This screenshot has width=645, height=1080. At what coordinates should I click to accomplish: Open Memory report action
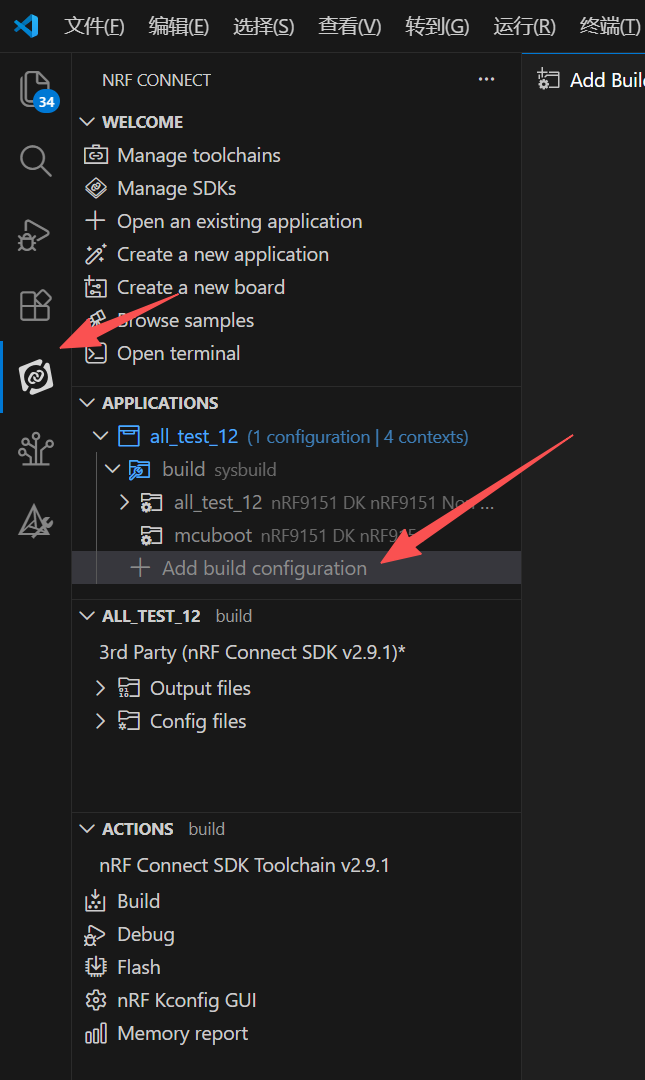(x=183, y=1034)
